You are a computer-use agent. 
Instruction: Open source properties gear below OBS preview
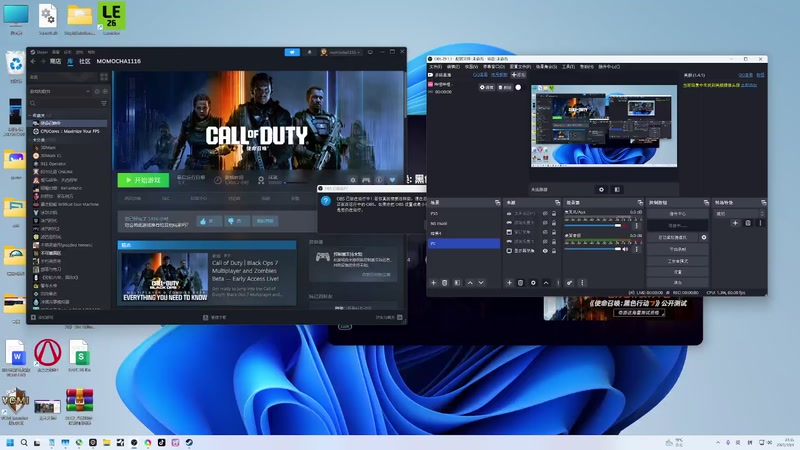601,189
